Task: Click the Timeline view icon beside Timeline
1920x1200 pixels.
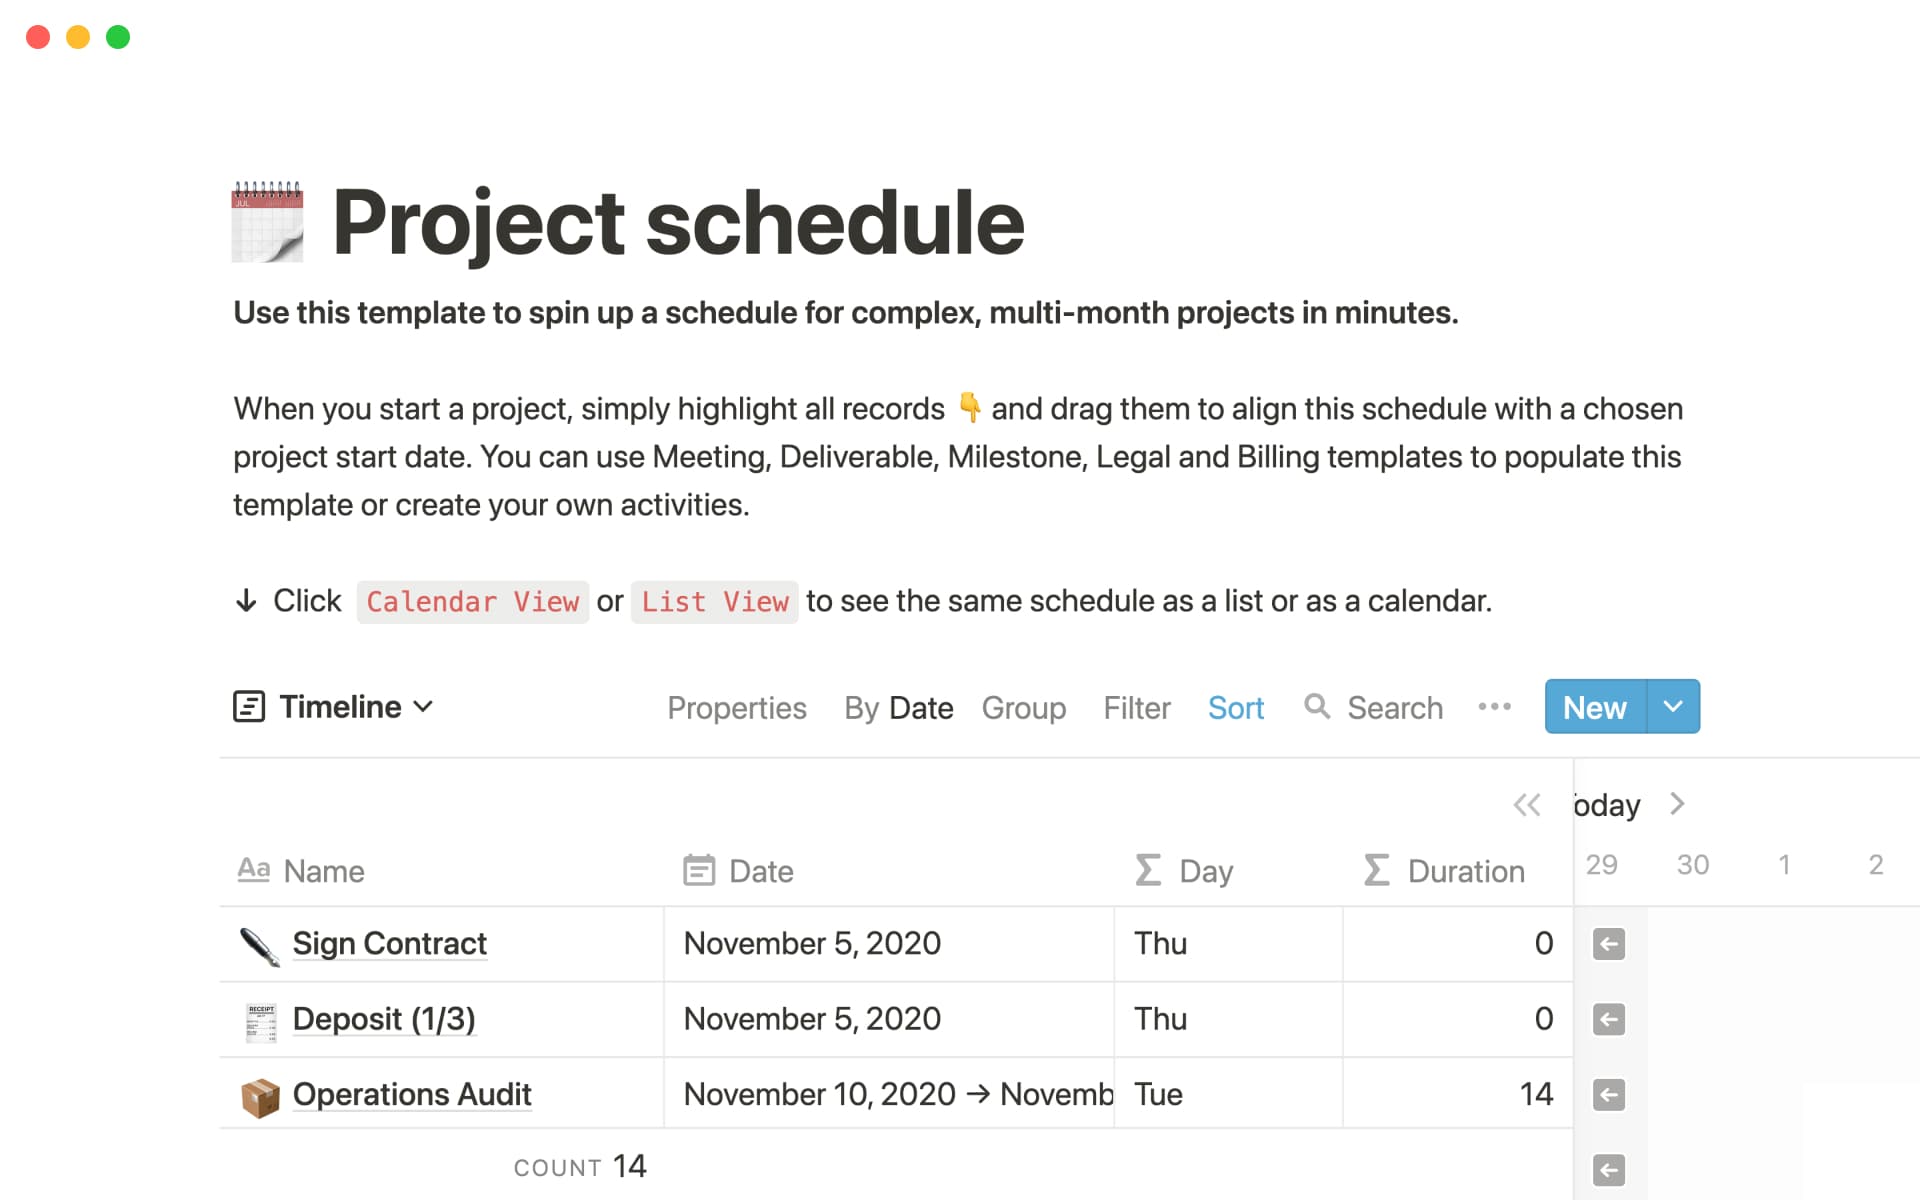Action: (250, 707)
